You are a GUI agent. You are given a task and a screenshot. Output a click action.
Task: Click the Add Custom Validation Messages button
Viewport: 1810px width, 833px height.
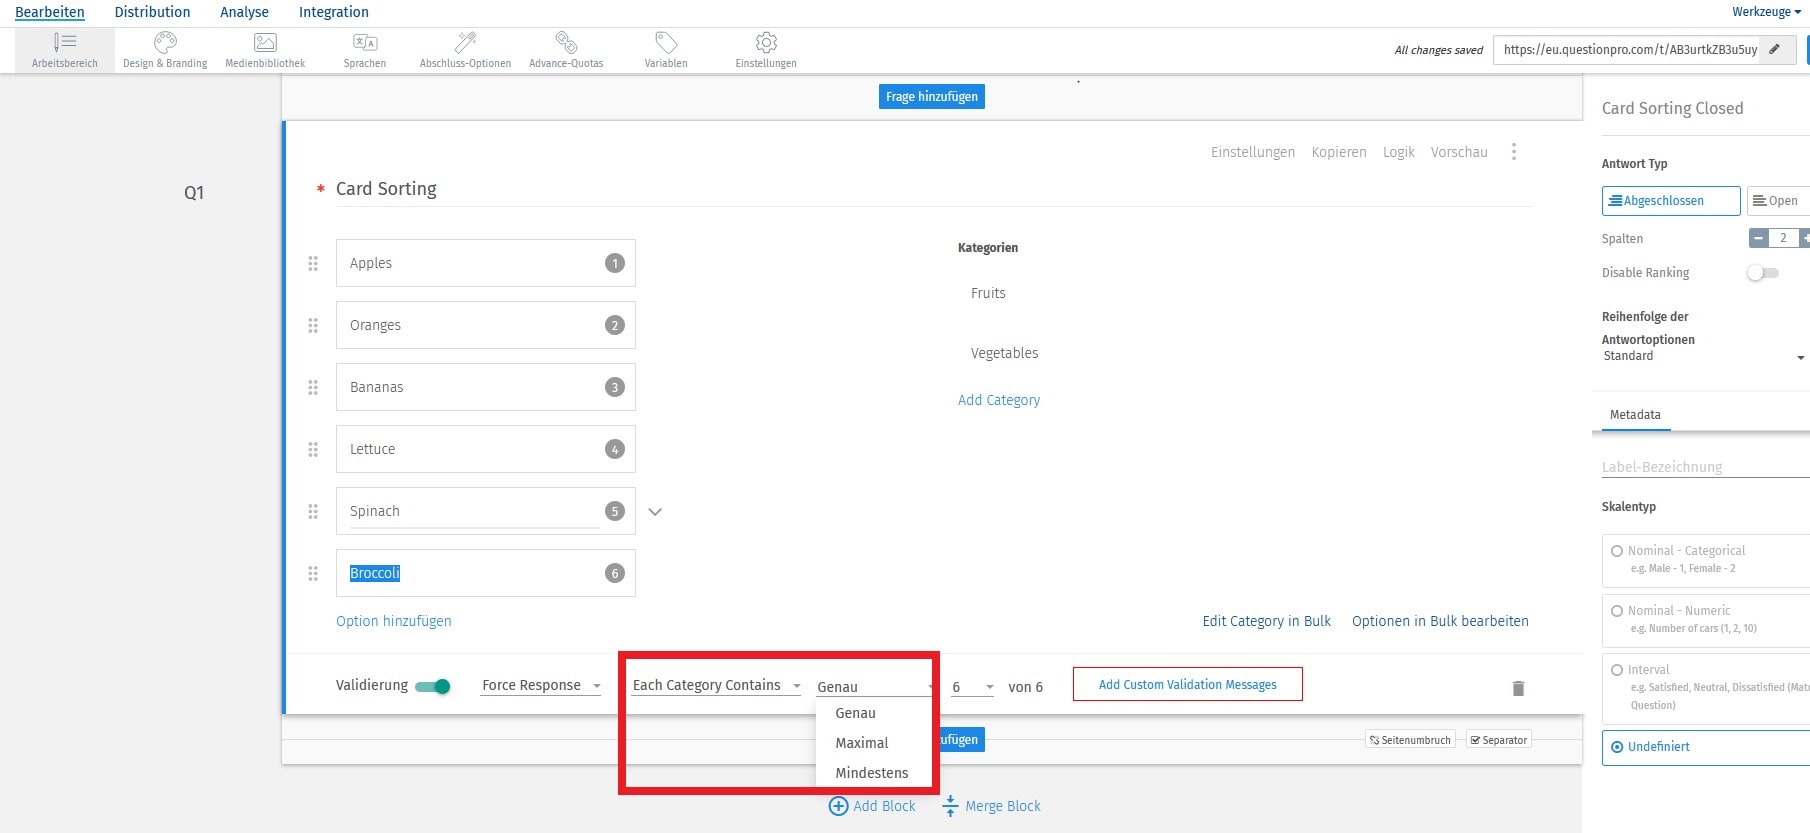tap(1187, 685)
